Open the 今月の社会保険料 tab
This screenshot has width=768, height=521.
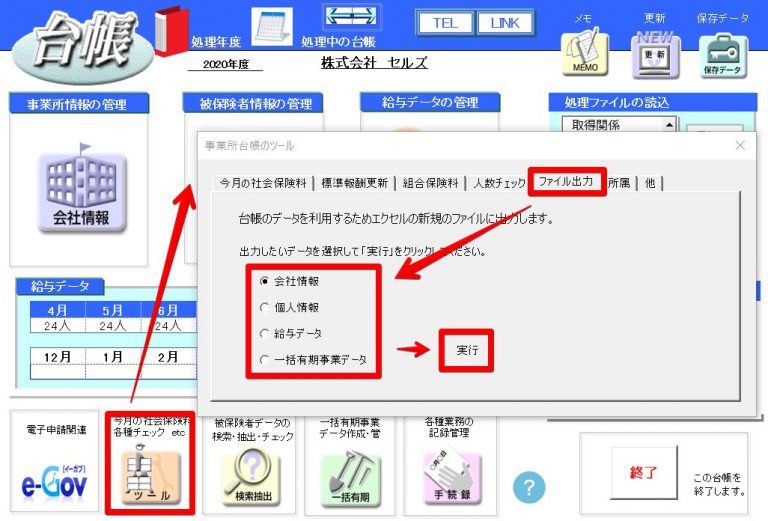[x=263, y=183]
